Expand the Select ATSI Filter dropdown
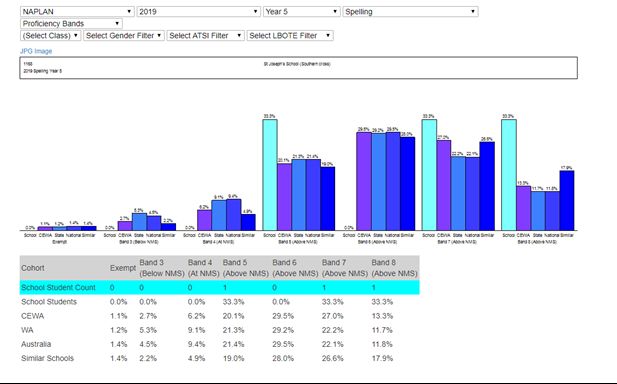The image size is (617, 384). click(205, 35)
